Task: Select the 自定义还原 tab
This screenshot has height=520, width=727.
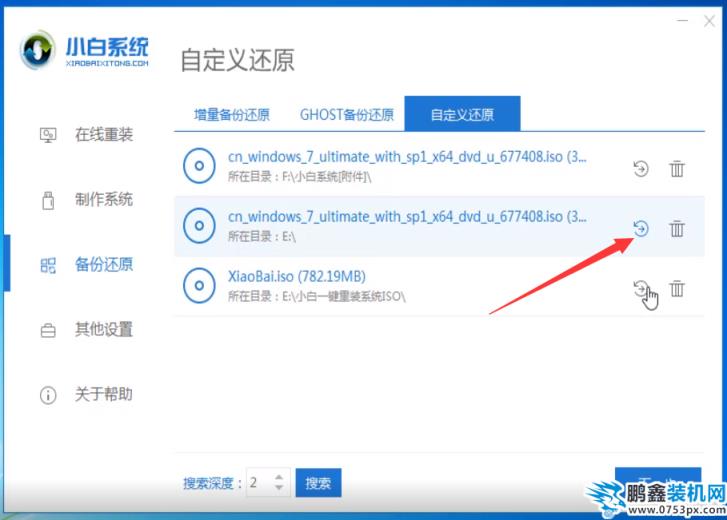Action: coord(462,114)
